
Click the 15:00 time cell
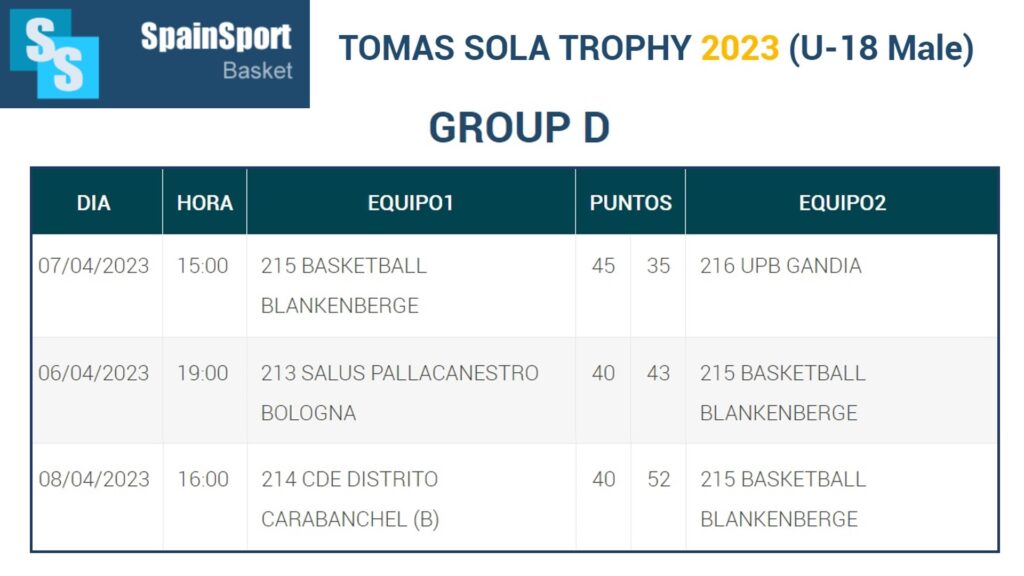(x=203, y=266)
